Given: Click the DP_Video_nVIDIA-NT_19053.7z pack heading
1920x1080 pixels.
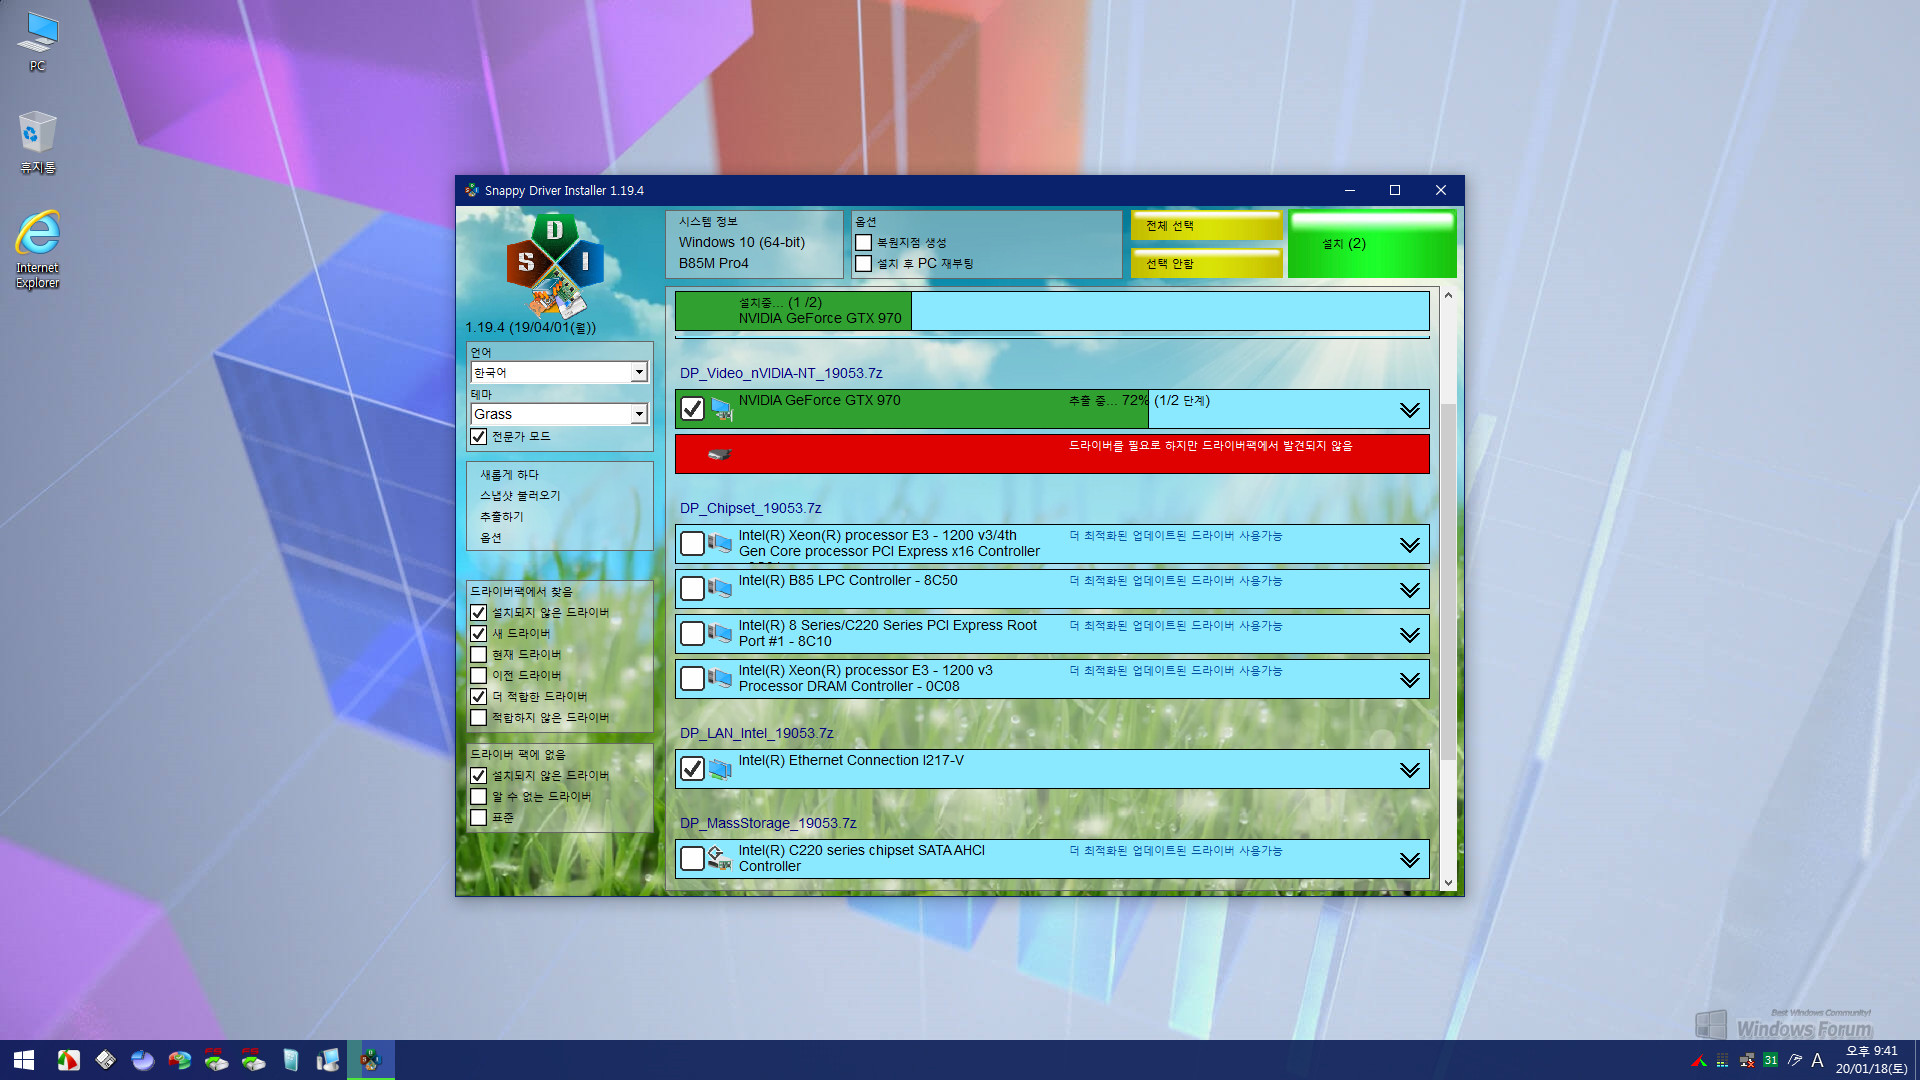Looking at the screenshot, I should click(781, 373).
